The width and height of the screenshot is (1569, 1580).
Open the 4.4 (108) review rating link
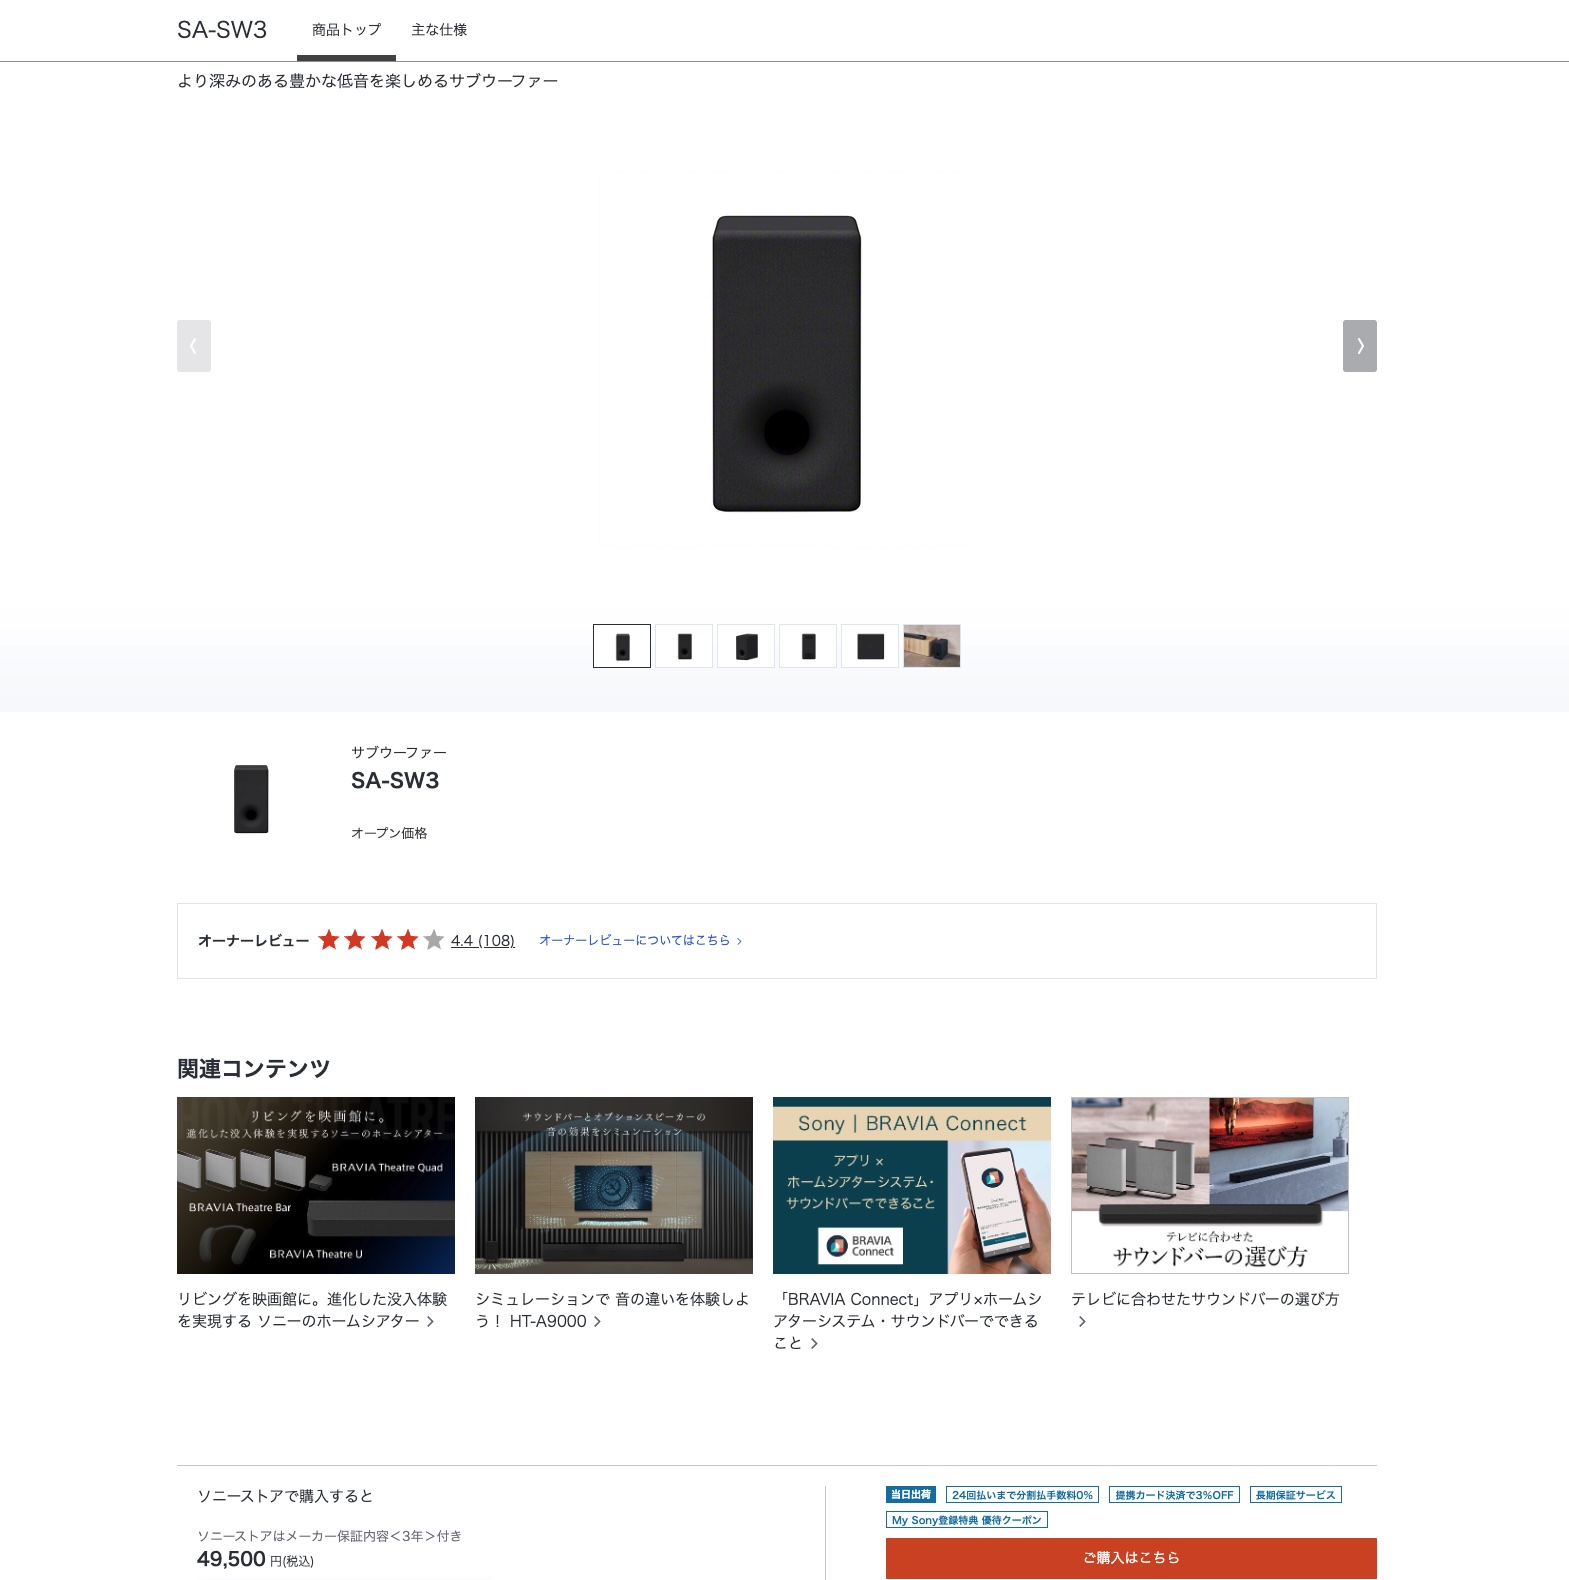click(x=483, y=940)
